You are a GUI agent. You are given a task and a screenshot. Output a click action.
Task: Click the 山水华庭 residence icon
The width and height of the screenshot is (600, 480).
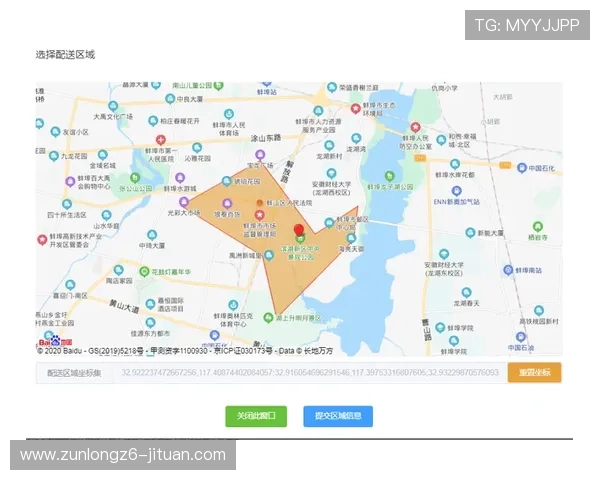tap(106, 215)
